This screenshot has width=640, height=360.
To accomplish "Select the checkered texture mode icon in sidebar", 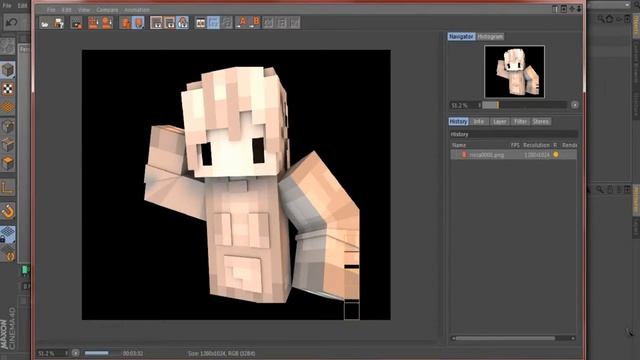I will (8, 89).
